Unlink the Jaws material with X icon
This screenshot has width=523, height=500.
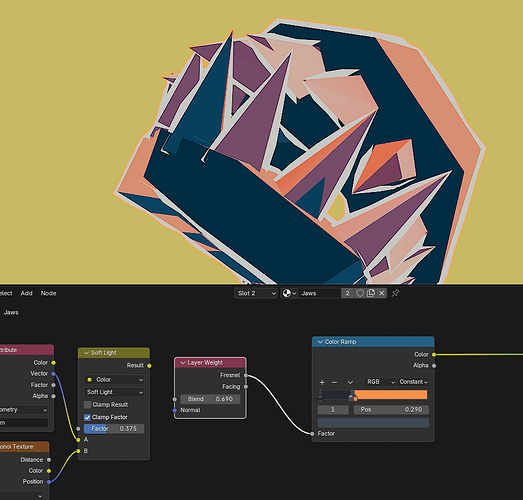382,293
